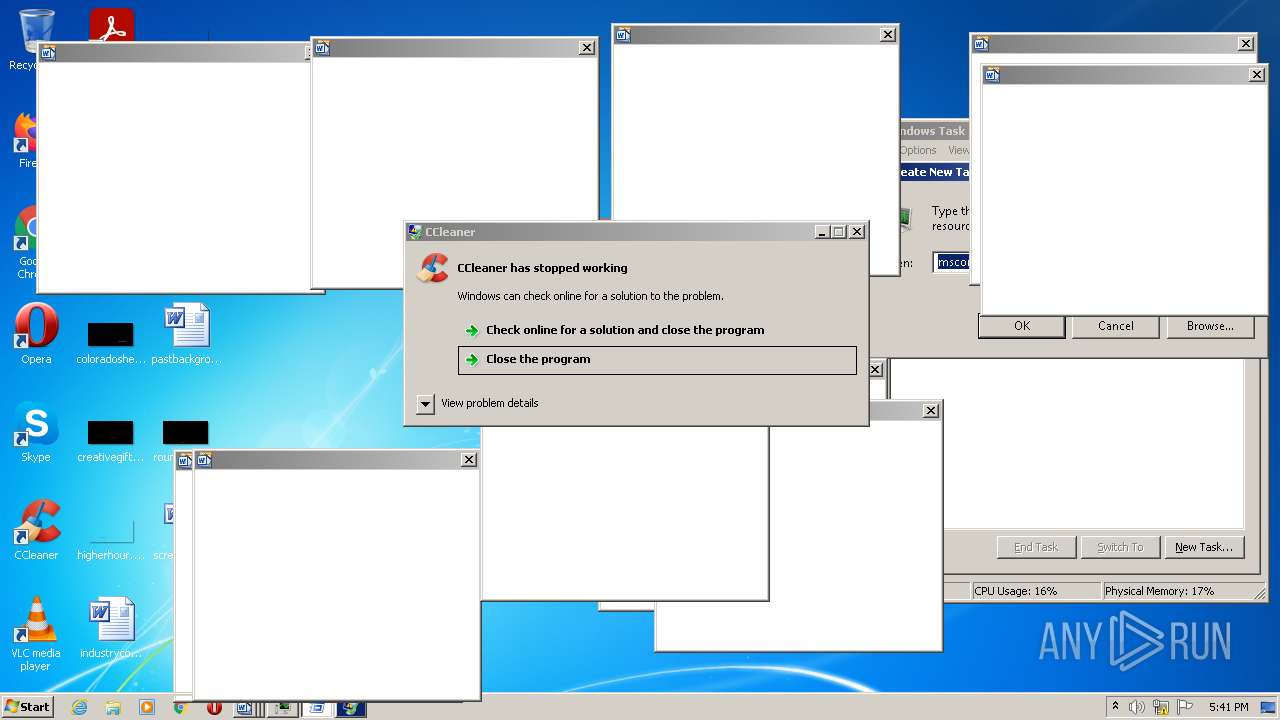The height and width of the screenshot is (720, 1280).
Task: Click the End Task button
Action: (1035, 547)
